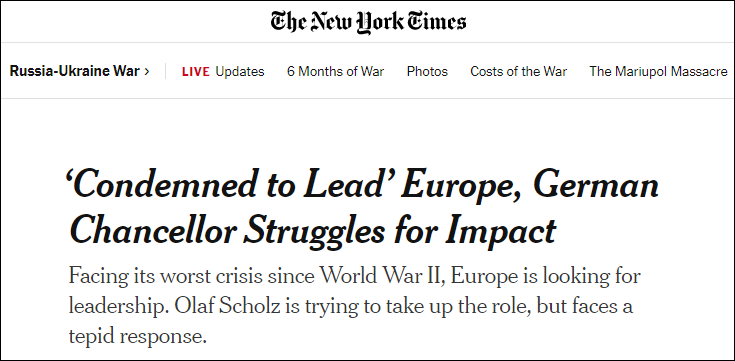Go to Costs of the War

518,72
